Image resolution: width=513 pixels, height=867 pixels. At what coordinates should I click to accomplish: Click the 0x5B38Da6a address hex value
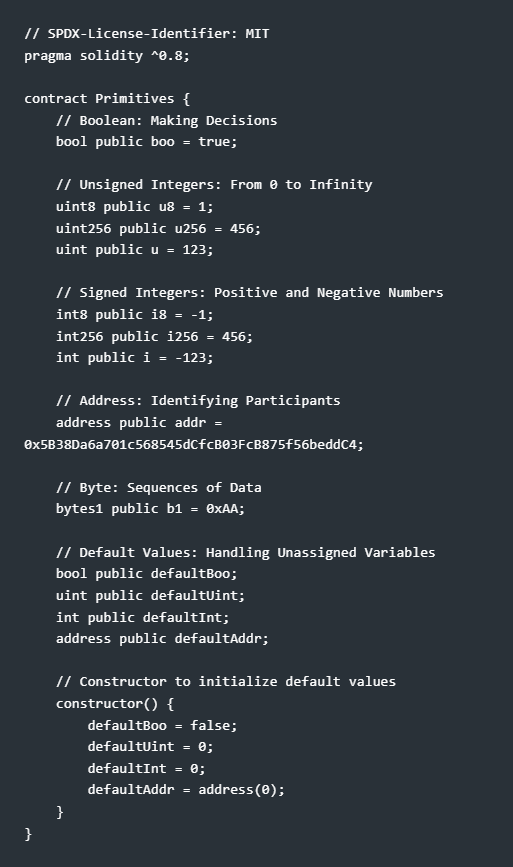[x=194, y=445]
